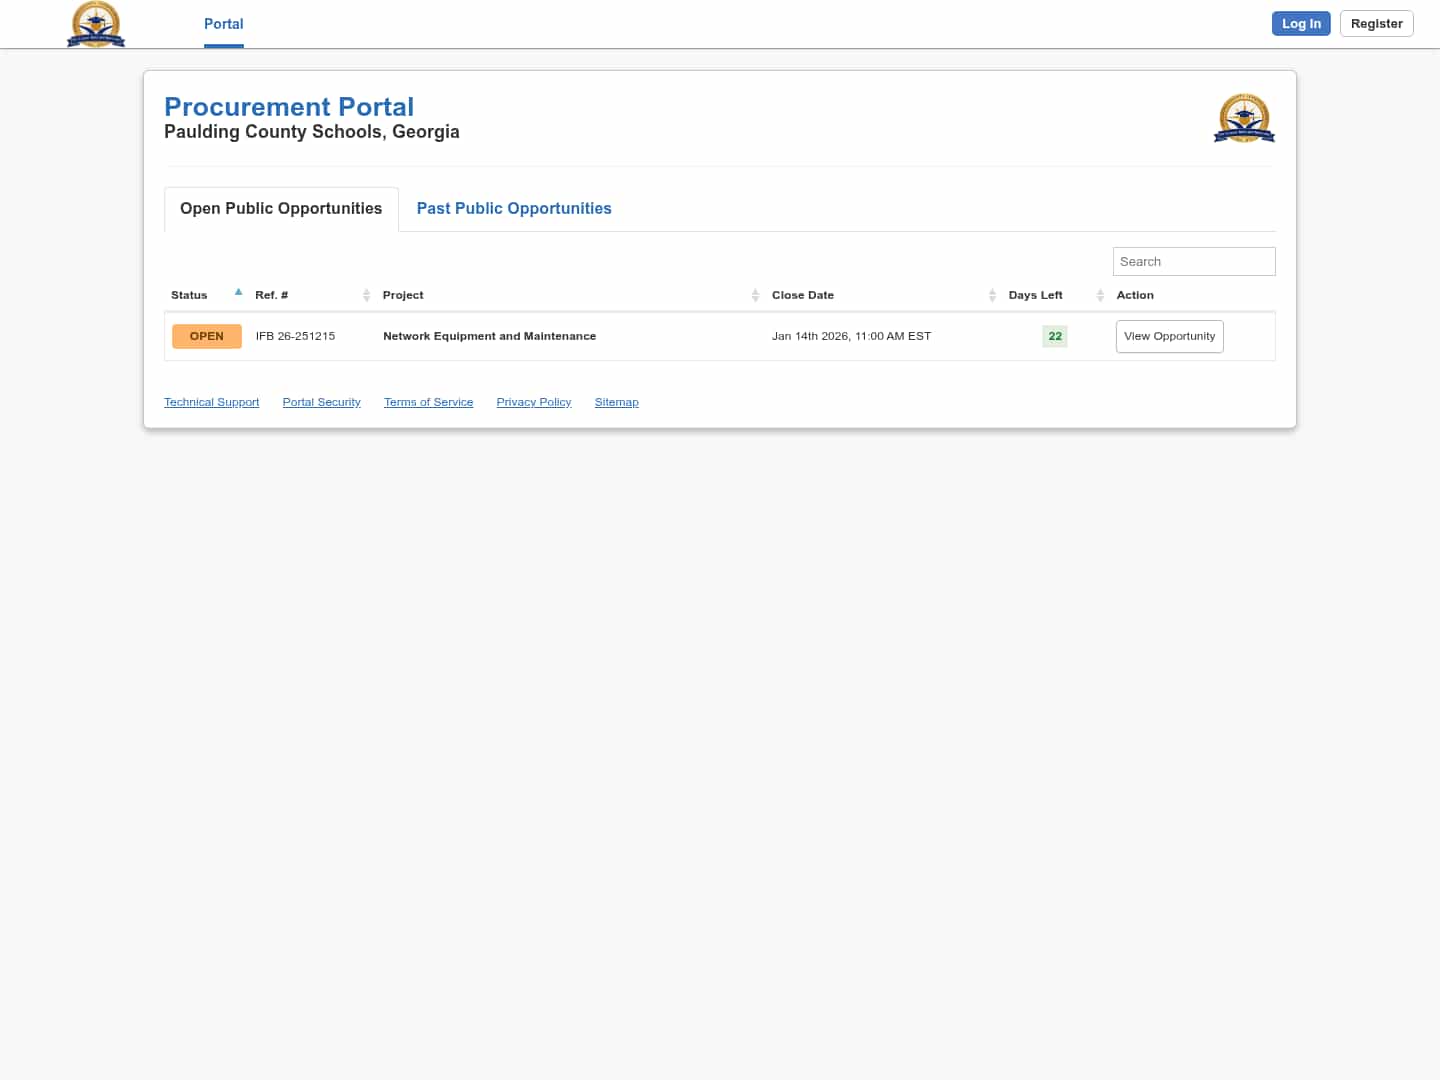
Task: Sort the table using the Project column arrows
Action: (755, 295)
